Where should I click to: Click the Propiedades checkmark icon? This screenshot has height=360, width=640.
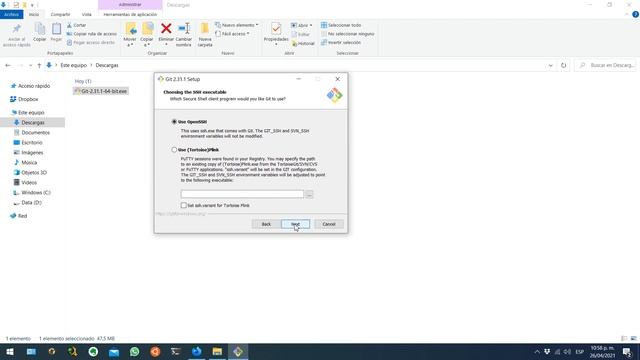point(276,29)
